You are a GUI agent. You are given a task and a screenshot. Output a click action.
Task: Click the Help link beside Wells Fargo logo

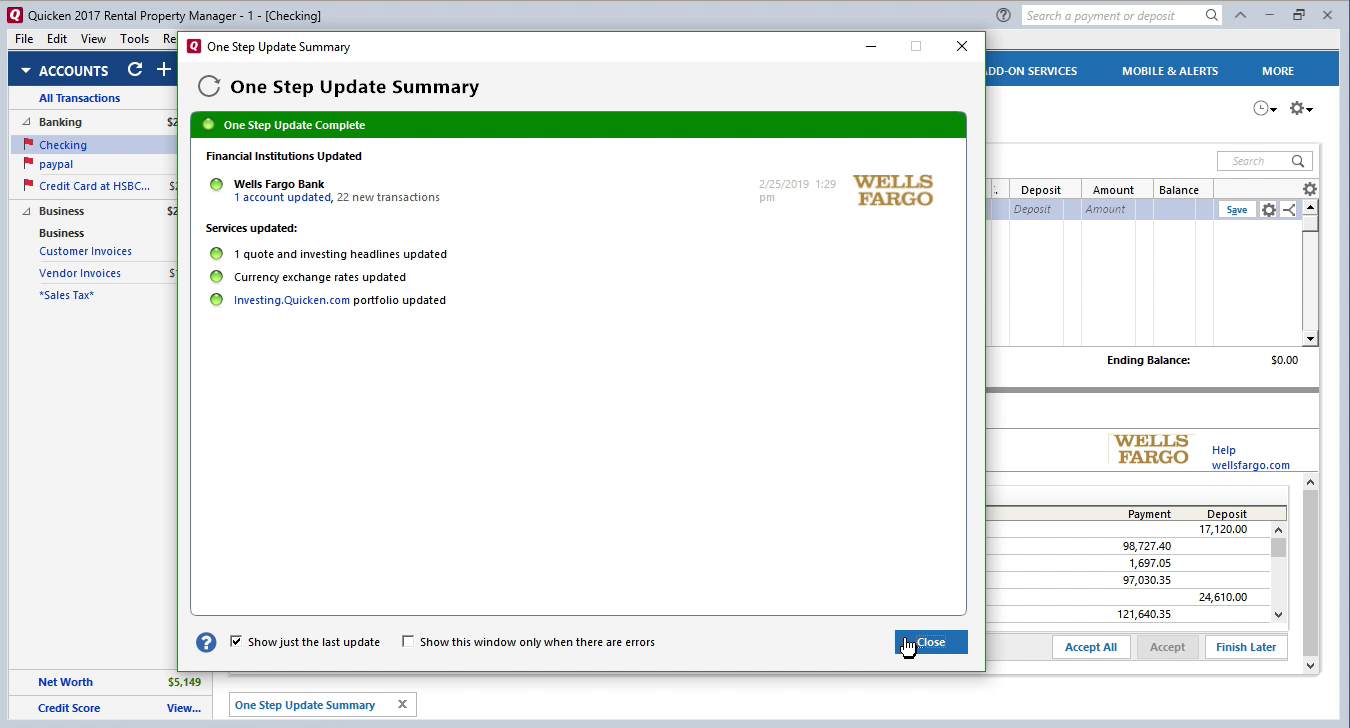tap(1224, 450)
